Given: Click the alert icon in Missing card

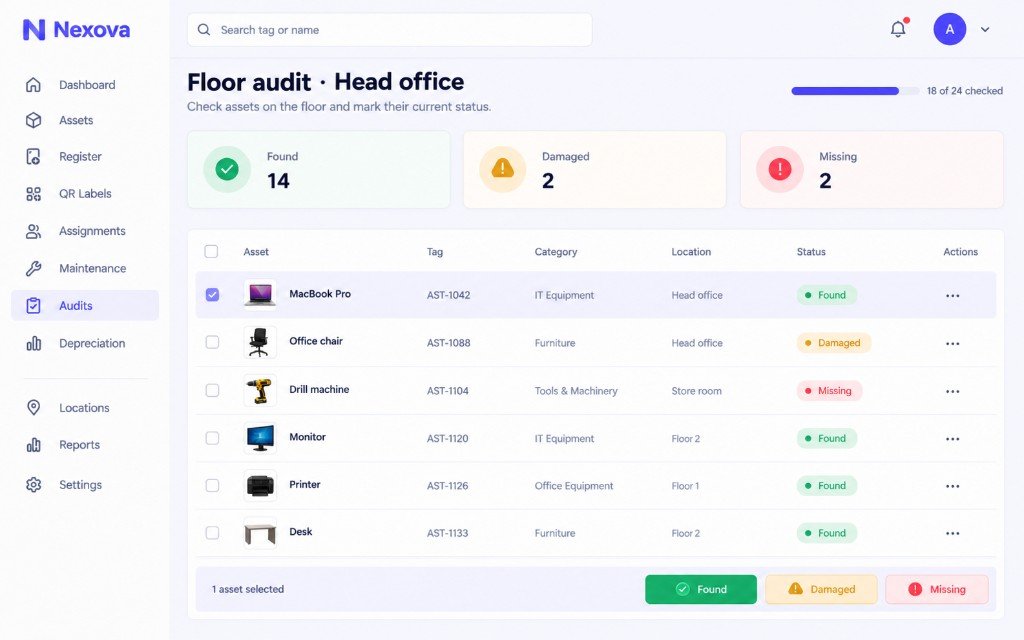Looking at the screenshot, I should click(x=779, y=169).
